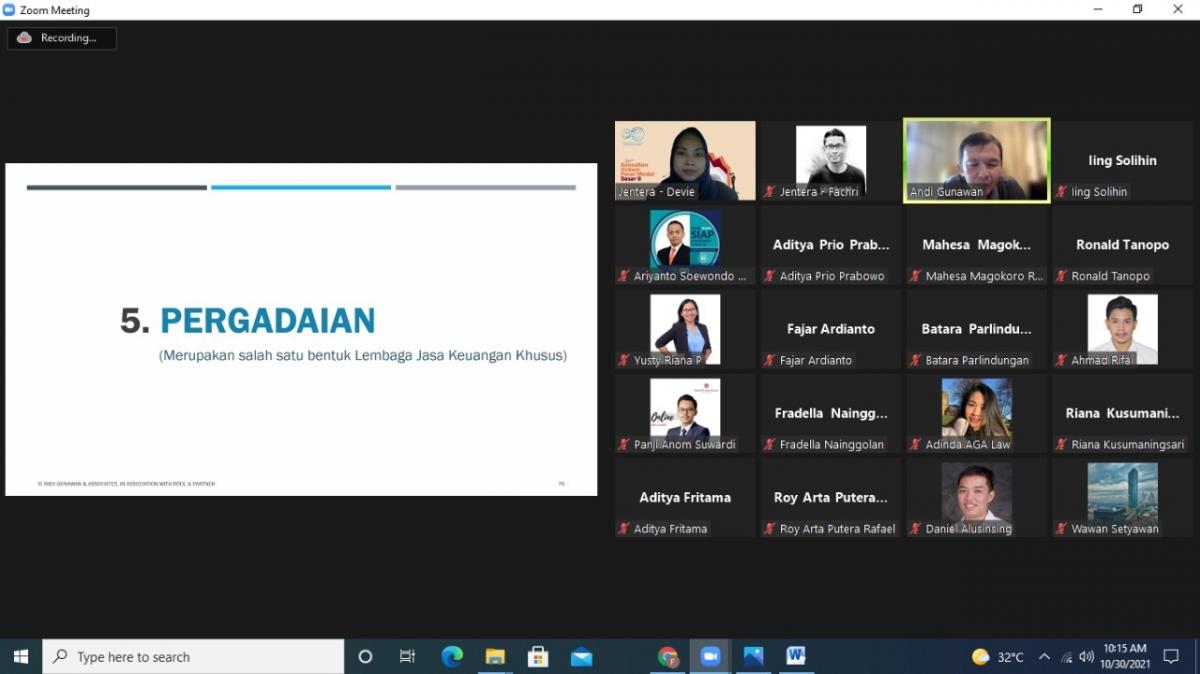Click the shared PERGADAIAN slide

click(301, 329)
